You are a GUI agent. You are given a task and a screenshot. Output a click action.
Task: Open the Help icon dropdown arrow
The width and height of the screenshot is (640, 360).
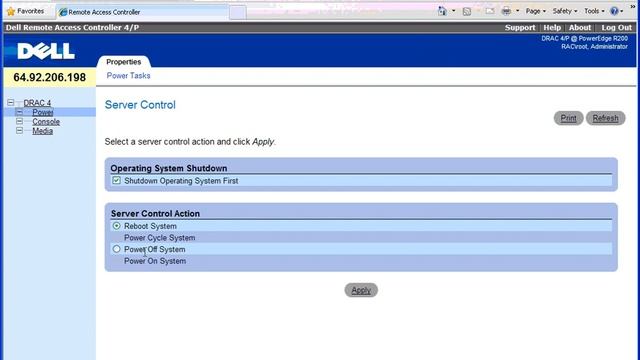coord(622,11)
